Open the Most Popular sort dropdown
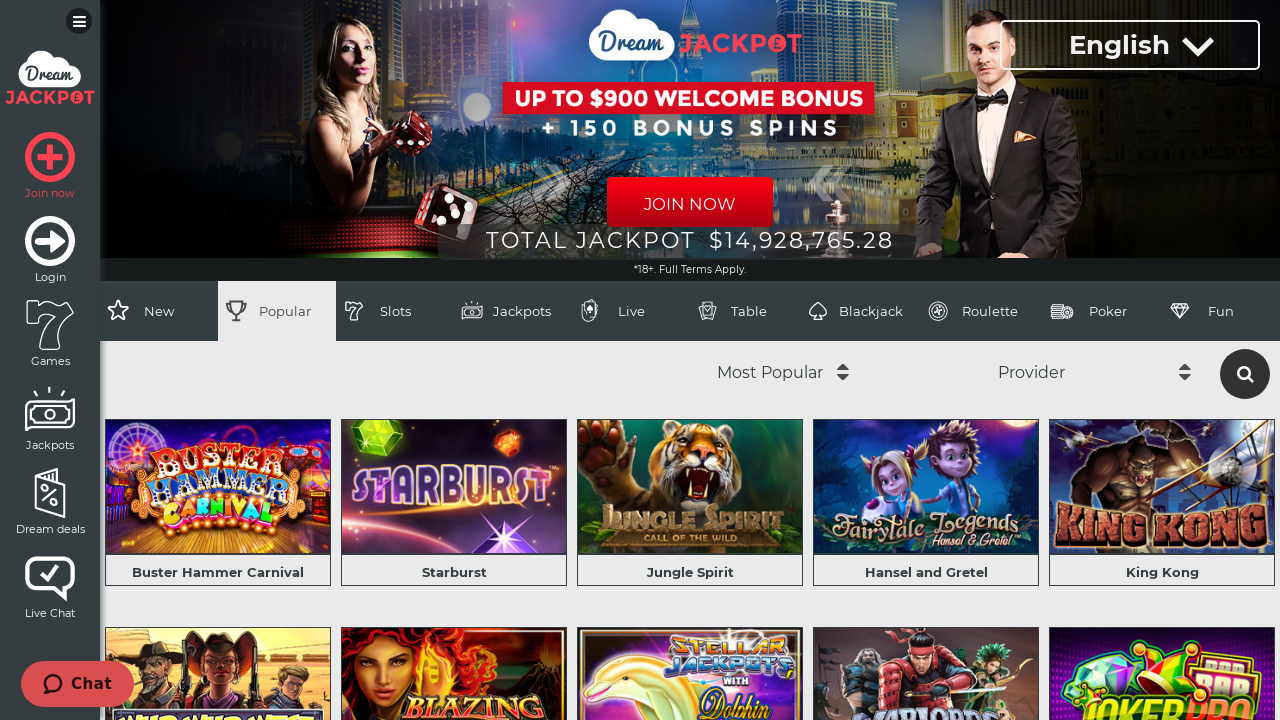1280x720 pixels. coord(783,372)
